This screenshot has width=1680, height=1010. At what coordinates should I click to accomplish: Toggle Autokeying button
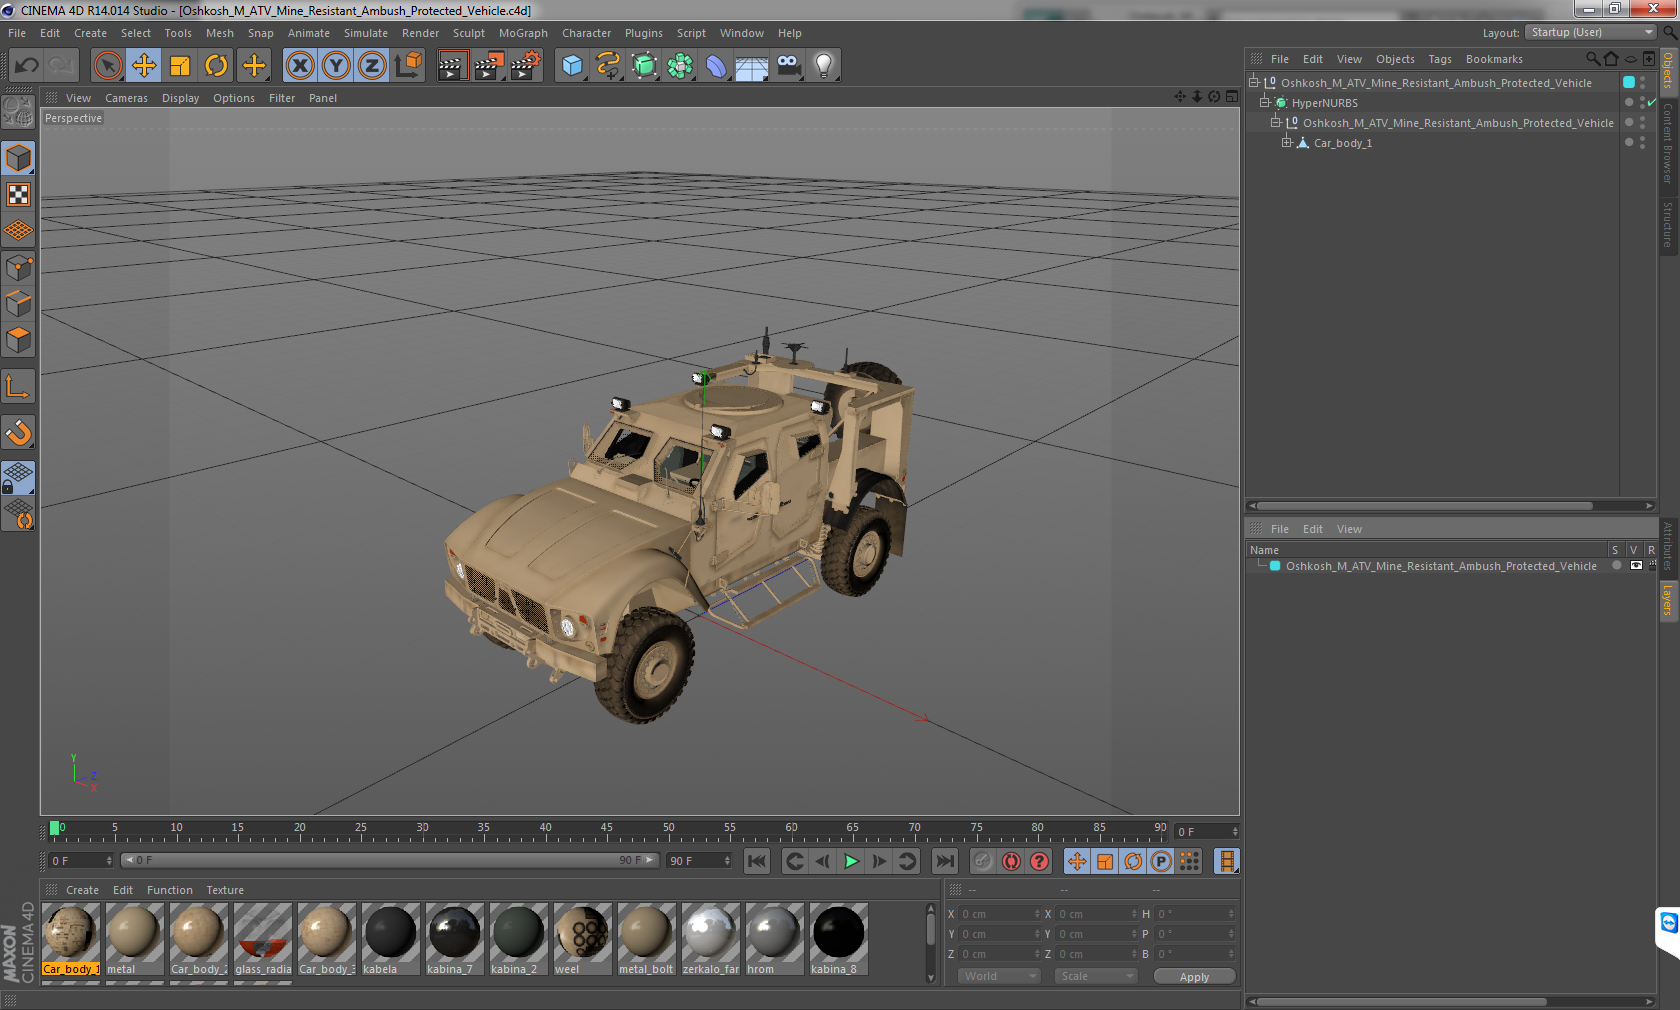(x=1012, y=861)
